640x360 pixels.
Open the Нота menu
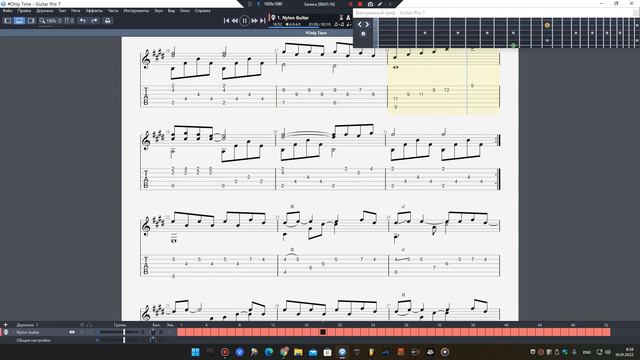pyautogui.click(x=76, y=11)
